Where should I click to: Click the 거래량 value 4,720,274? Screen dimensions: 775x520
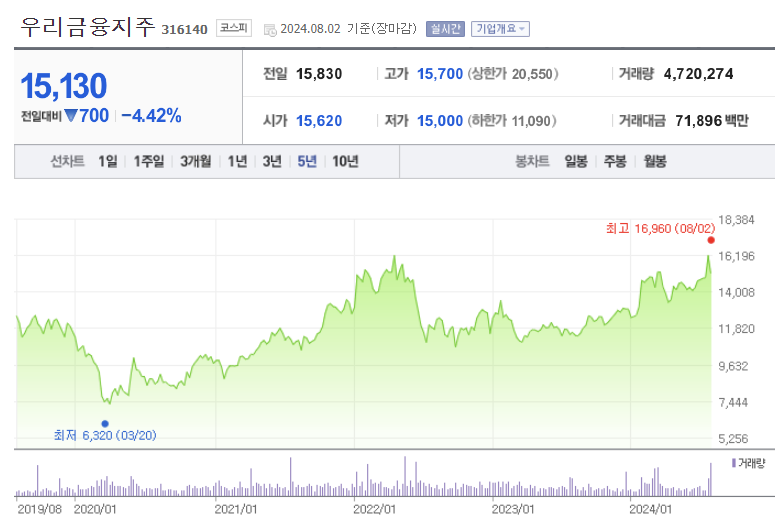click(698, 74)
